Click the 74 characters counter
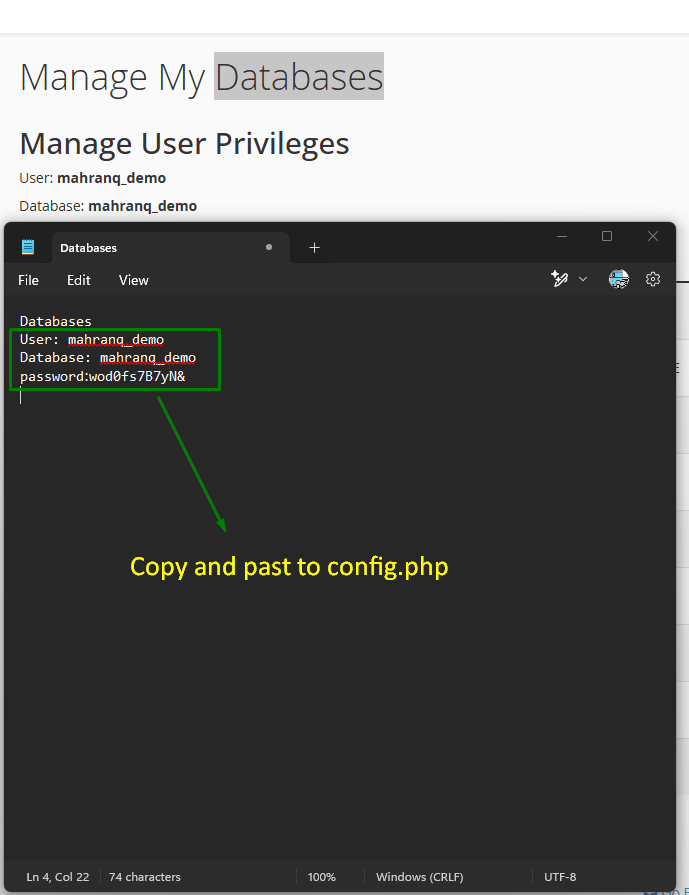This screenshot has width=689, height=895. point(144,877)
